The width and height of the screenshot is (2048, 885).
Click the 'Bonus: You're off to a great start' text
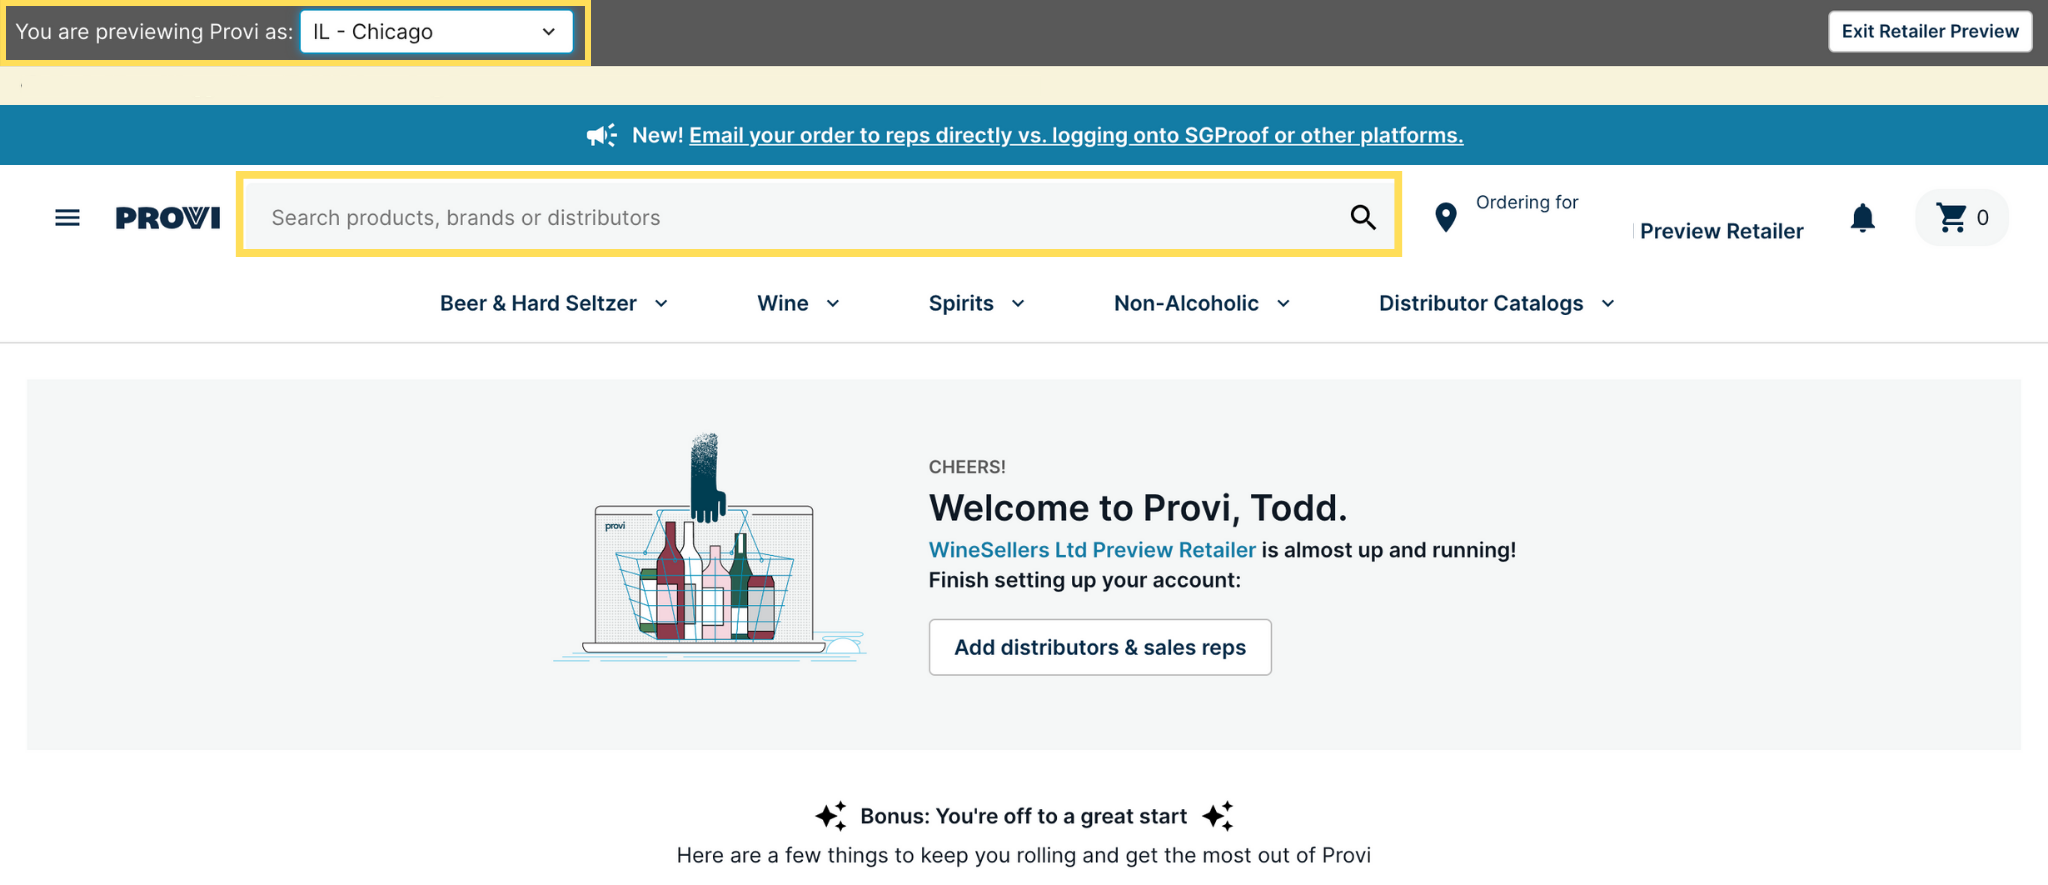pyautogui.click(x=1024, y=816)
